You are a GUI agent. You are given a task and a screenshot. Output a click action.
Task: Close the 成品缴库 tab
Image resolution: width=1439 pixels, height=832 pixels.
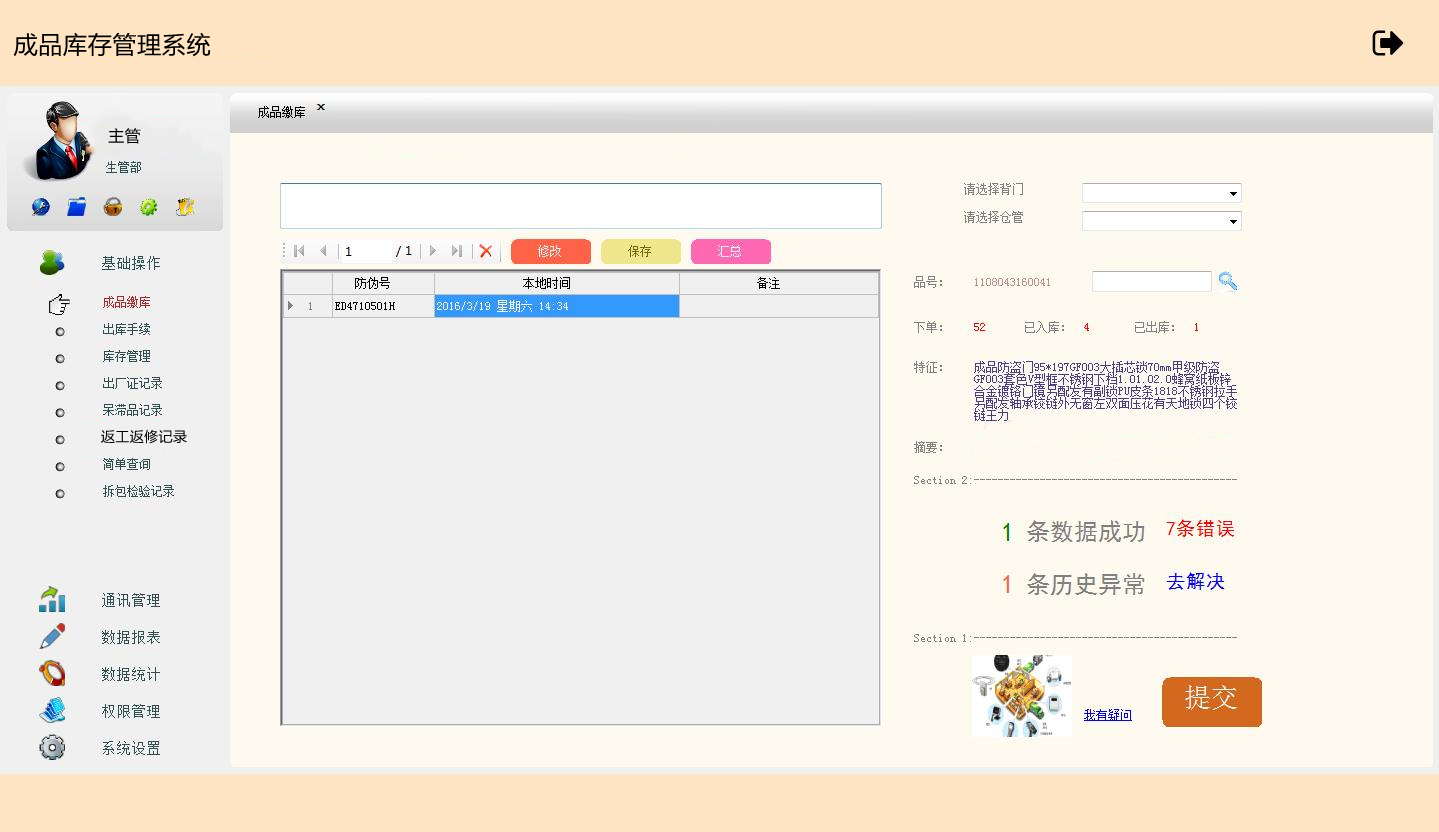click(x=321, y=107)
